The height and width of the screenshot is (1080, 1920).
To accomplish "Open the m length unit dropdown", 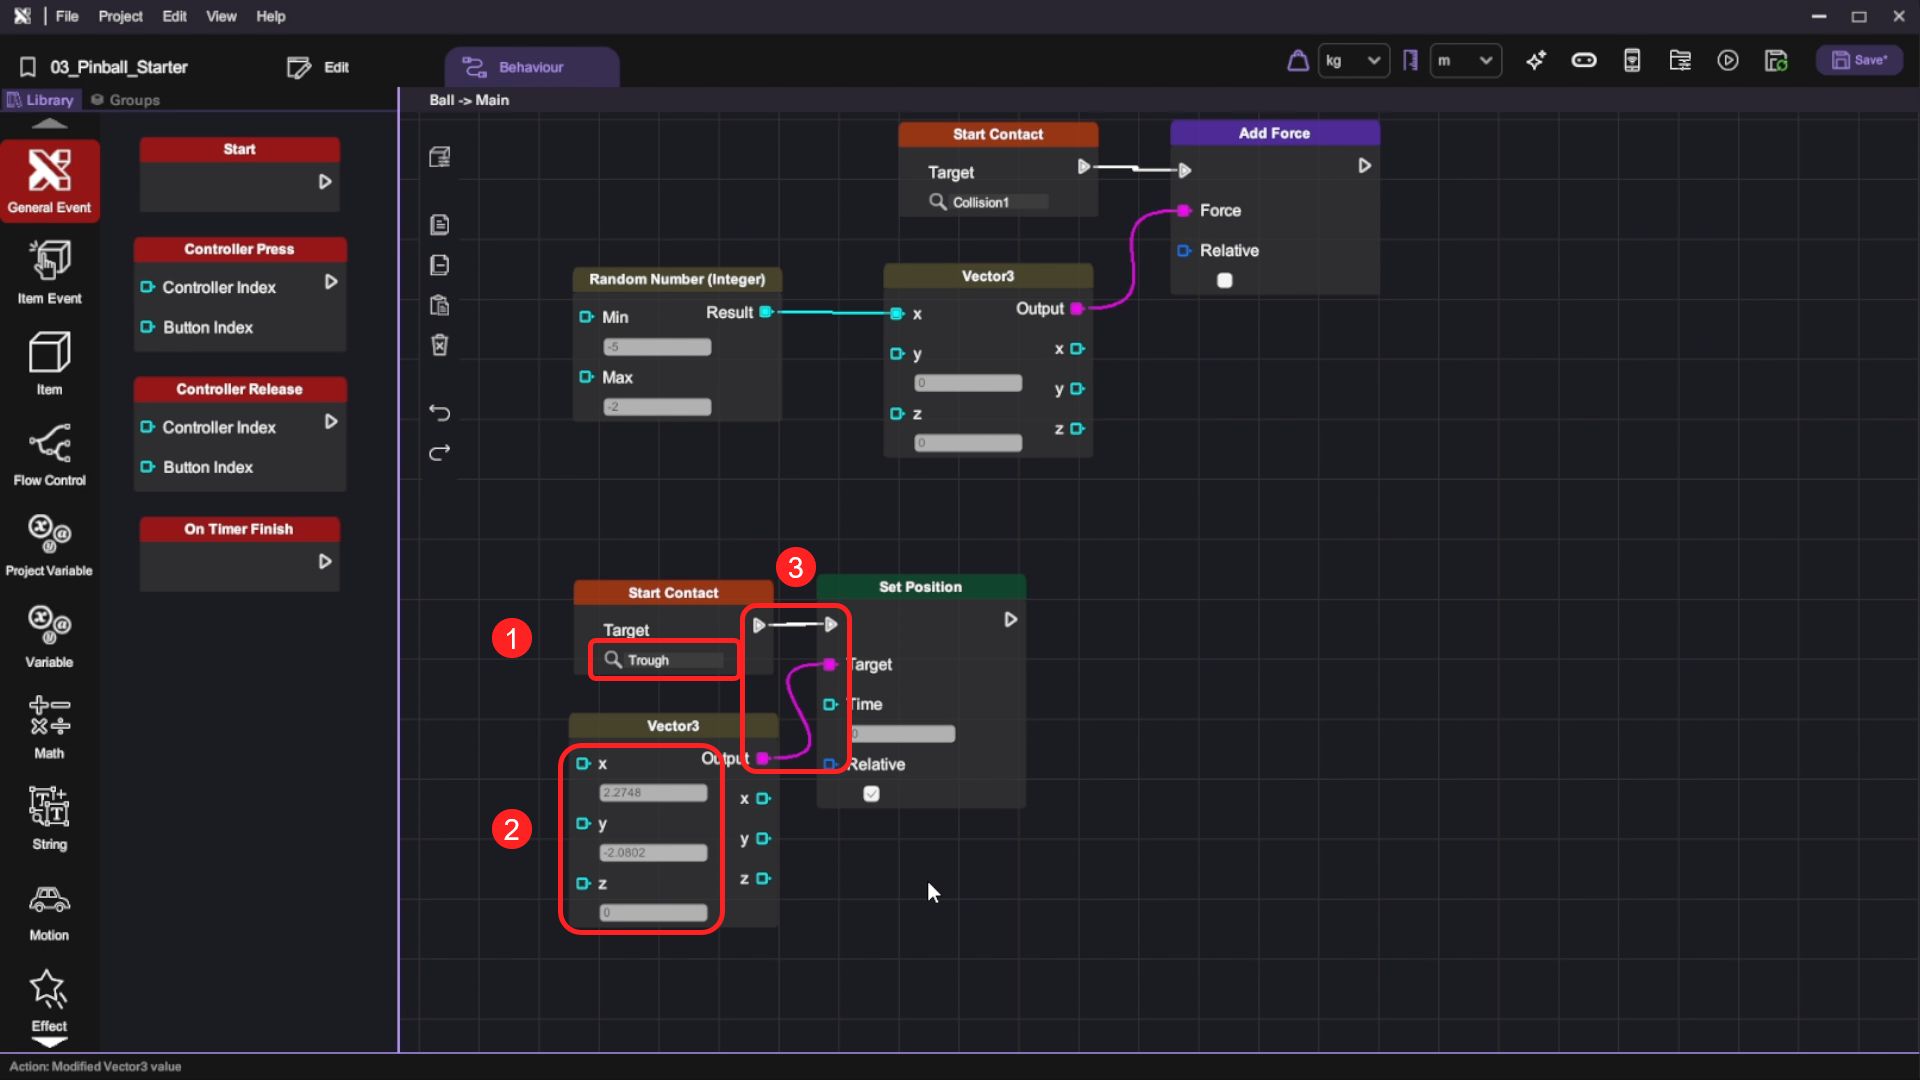I will coord(1465,61).
